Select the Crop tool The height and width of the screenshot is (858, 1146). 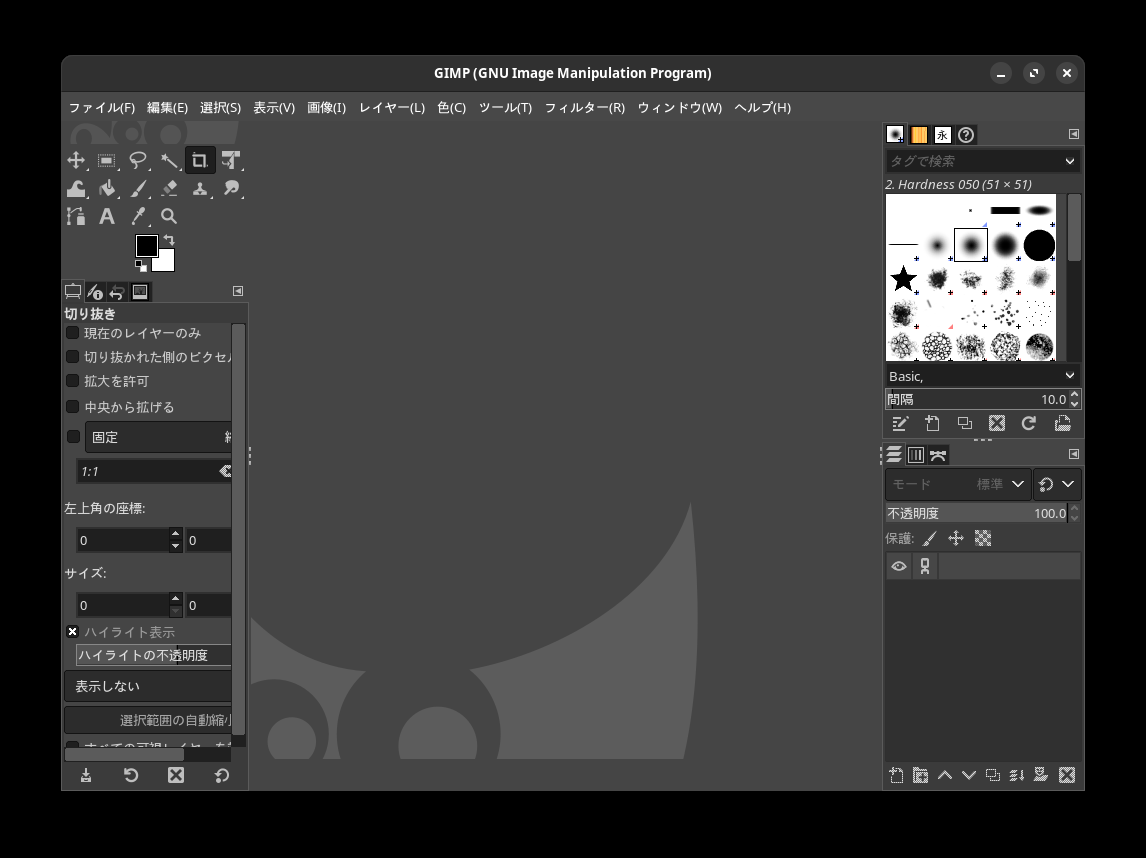(x=200, y=161)
